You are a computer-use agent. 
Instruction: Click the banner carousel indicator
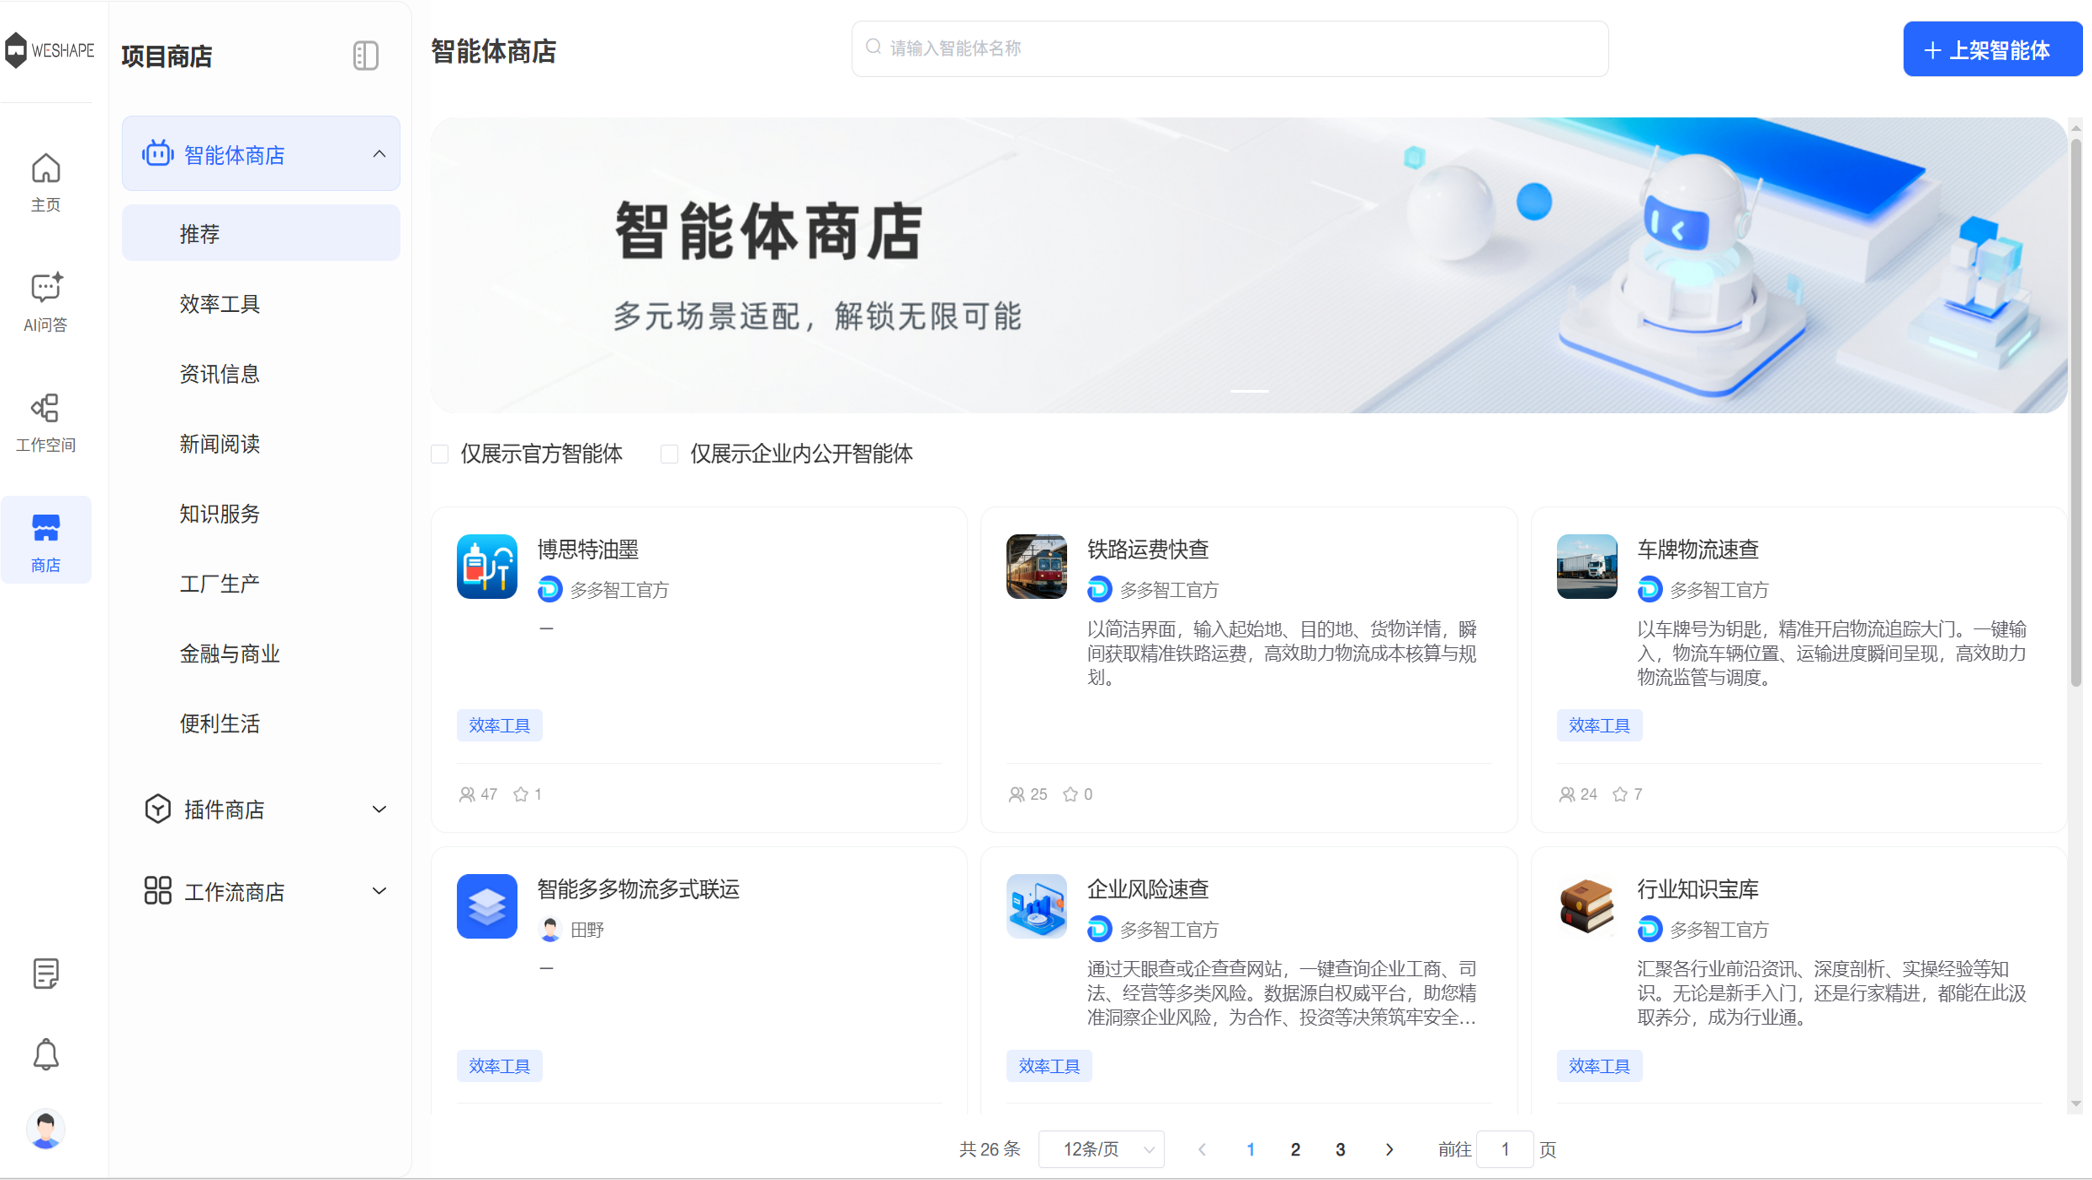pyautogui.click(x=1249, y=391)
